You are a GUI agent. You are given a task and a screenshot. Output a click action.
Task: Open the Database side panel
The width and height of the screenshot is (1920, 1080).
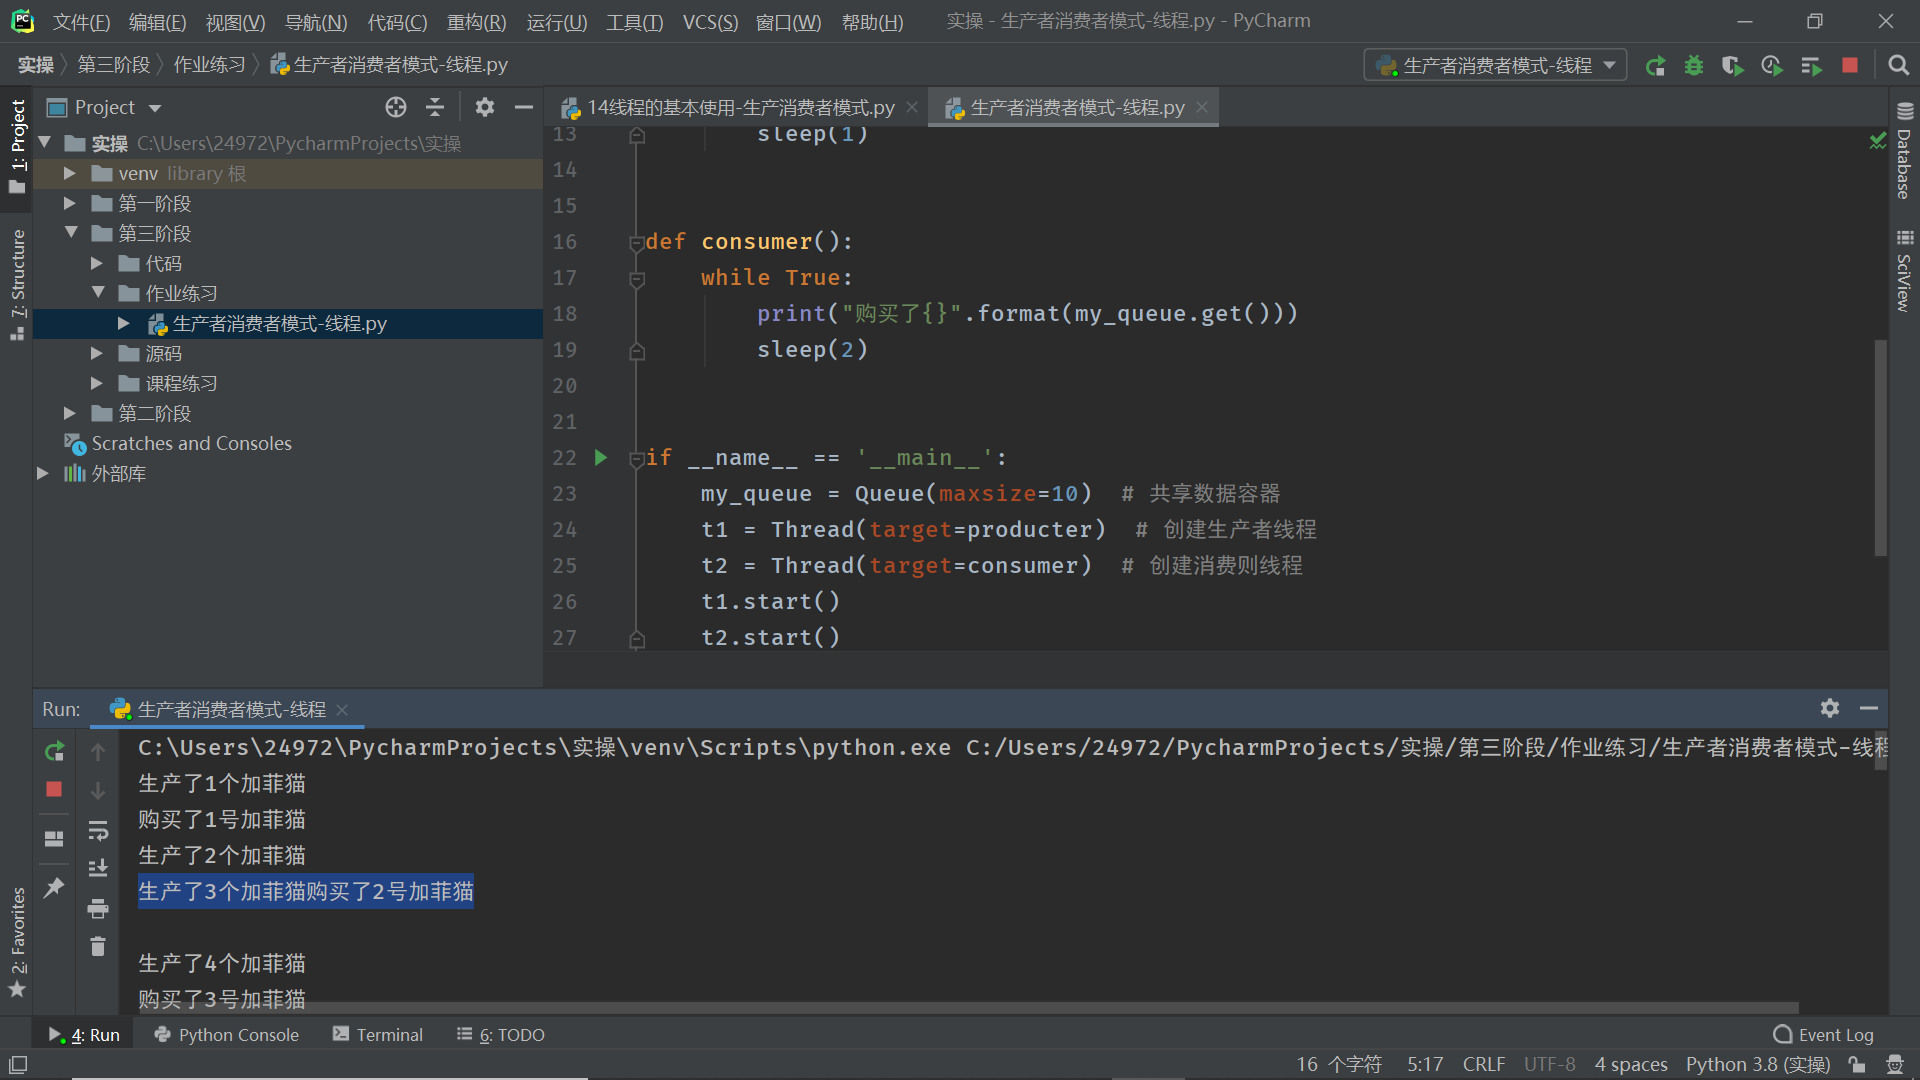coord(1904,152)
